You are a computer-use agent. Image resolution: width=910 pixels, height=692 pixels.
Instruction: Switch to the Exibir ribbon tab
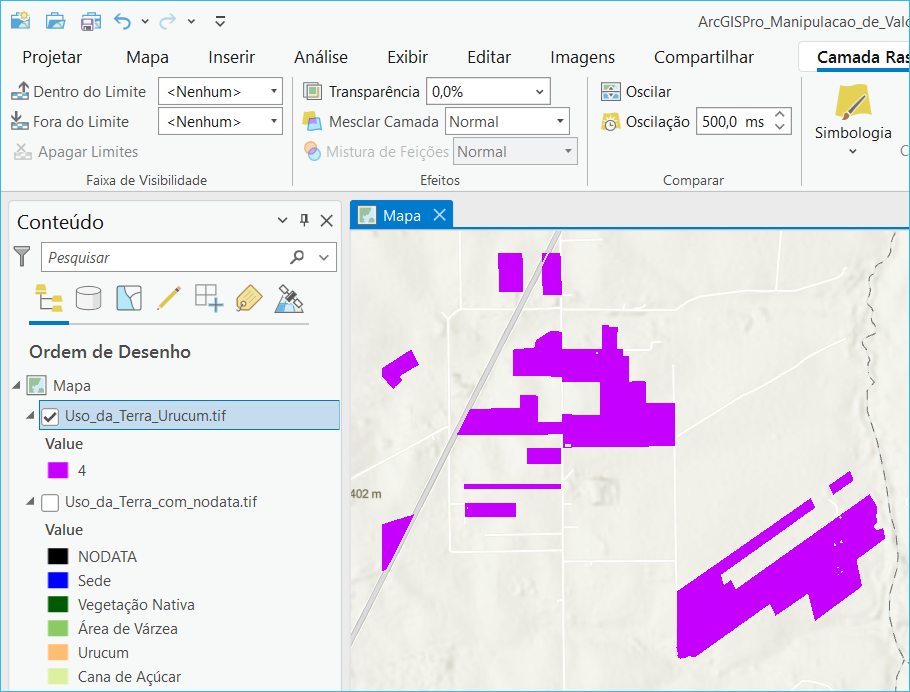(x=407, y=57)
